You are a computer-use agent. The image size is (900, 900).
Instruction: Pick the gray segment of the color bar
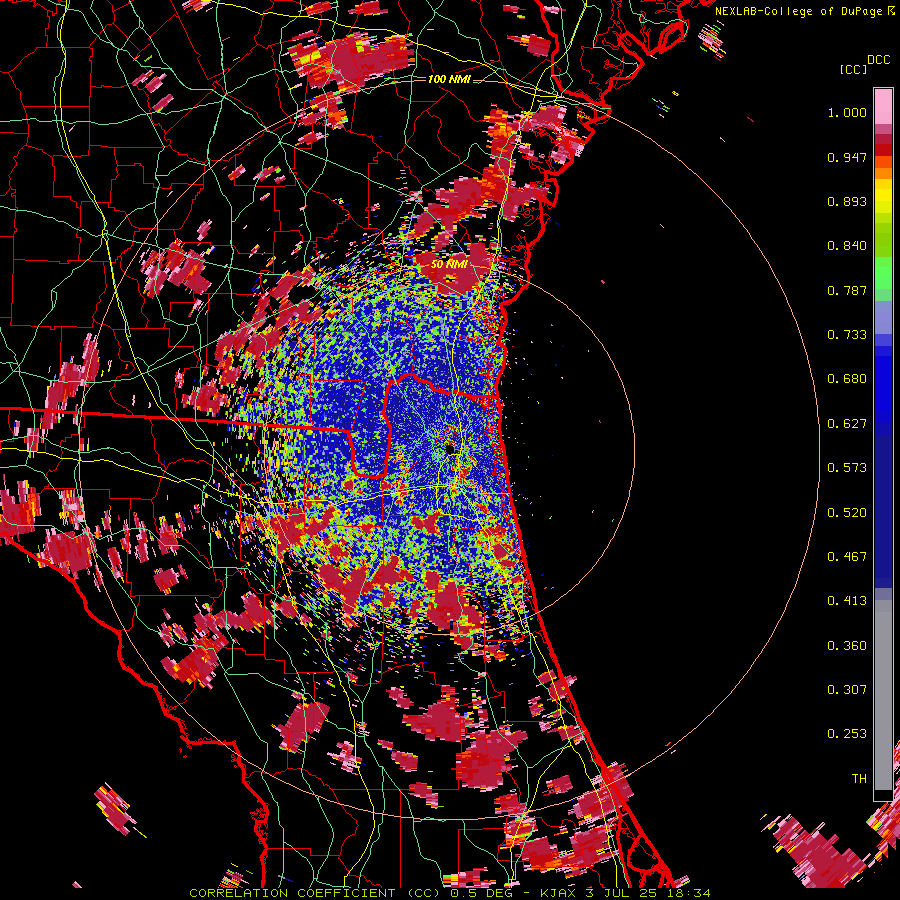click(883, 695)
